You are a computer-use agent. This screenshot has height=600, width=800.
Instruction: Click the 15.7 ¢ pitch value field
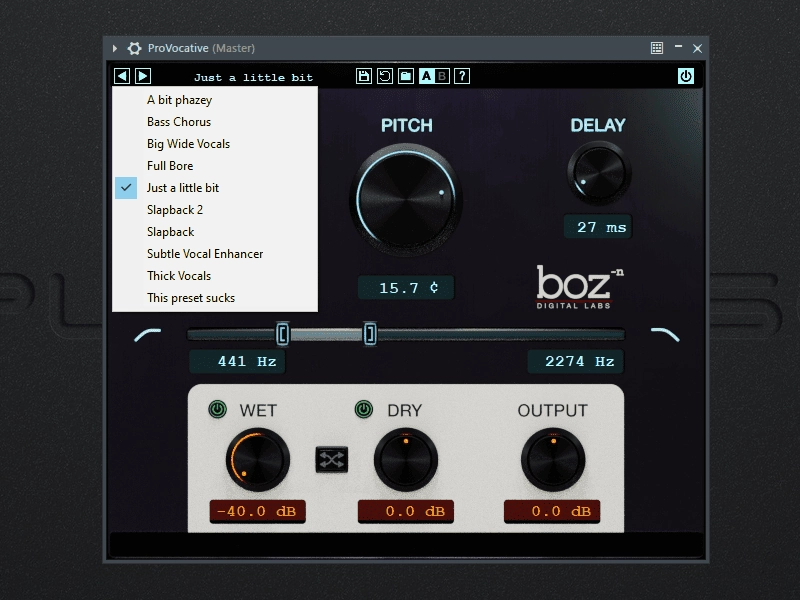point(406,288)
